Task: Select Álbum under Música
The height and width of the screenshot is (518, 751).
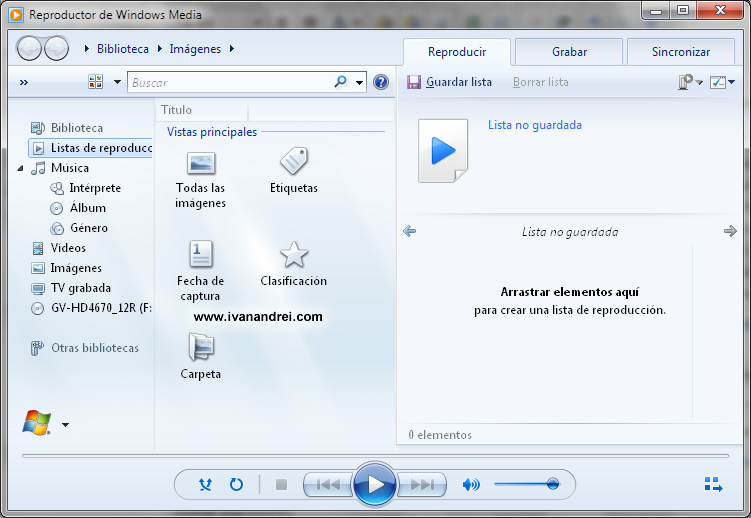Action: [78, 208]
